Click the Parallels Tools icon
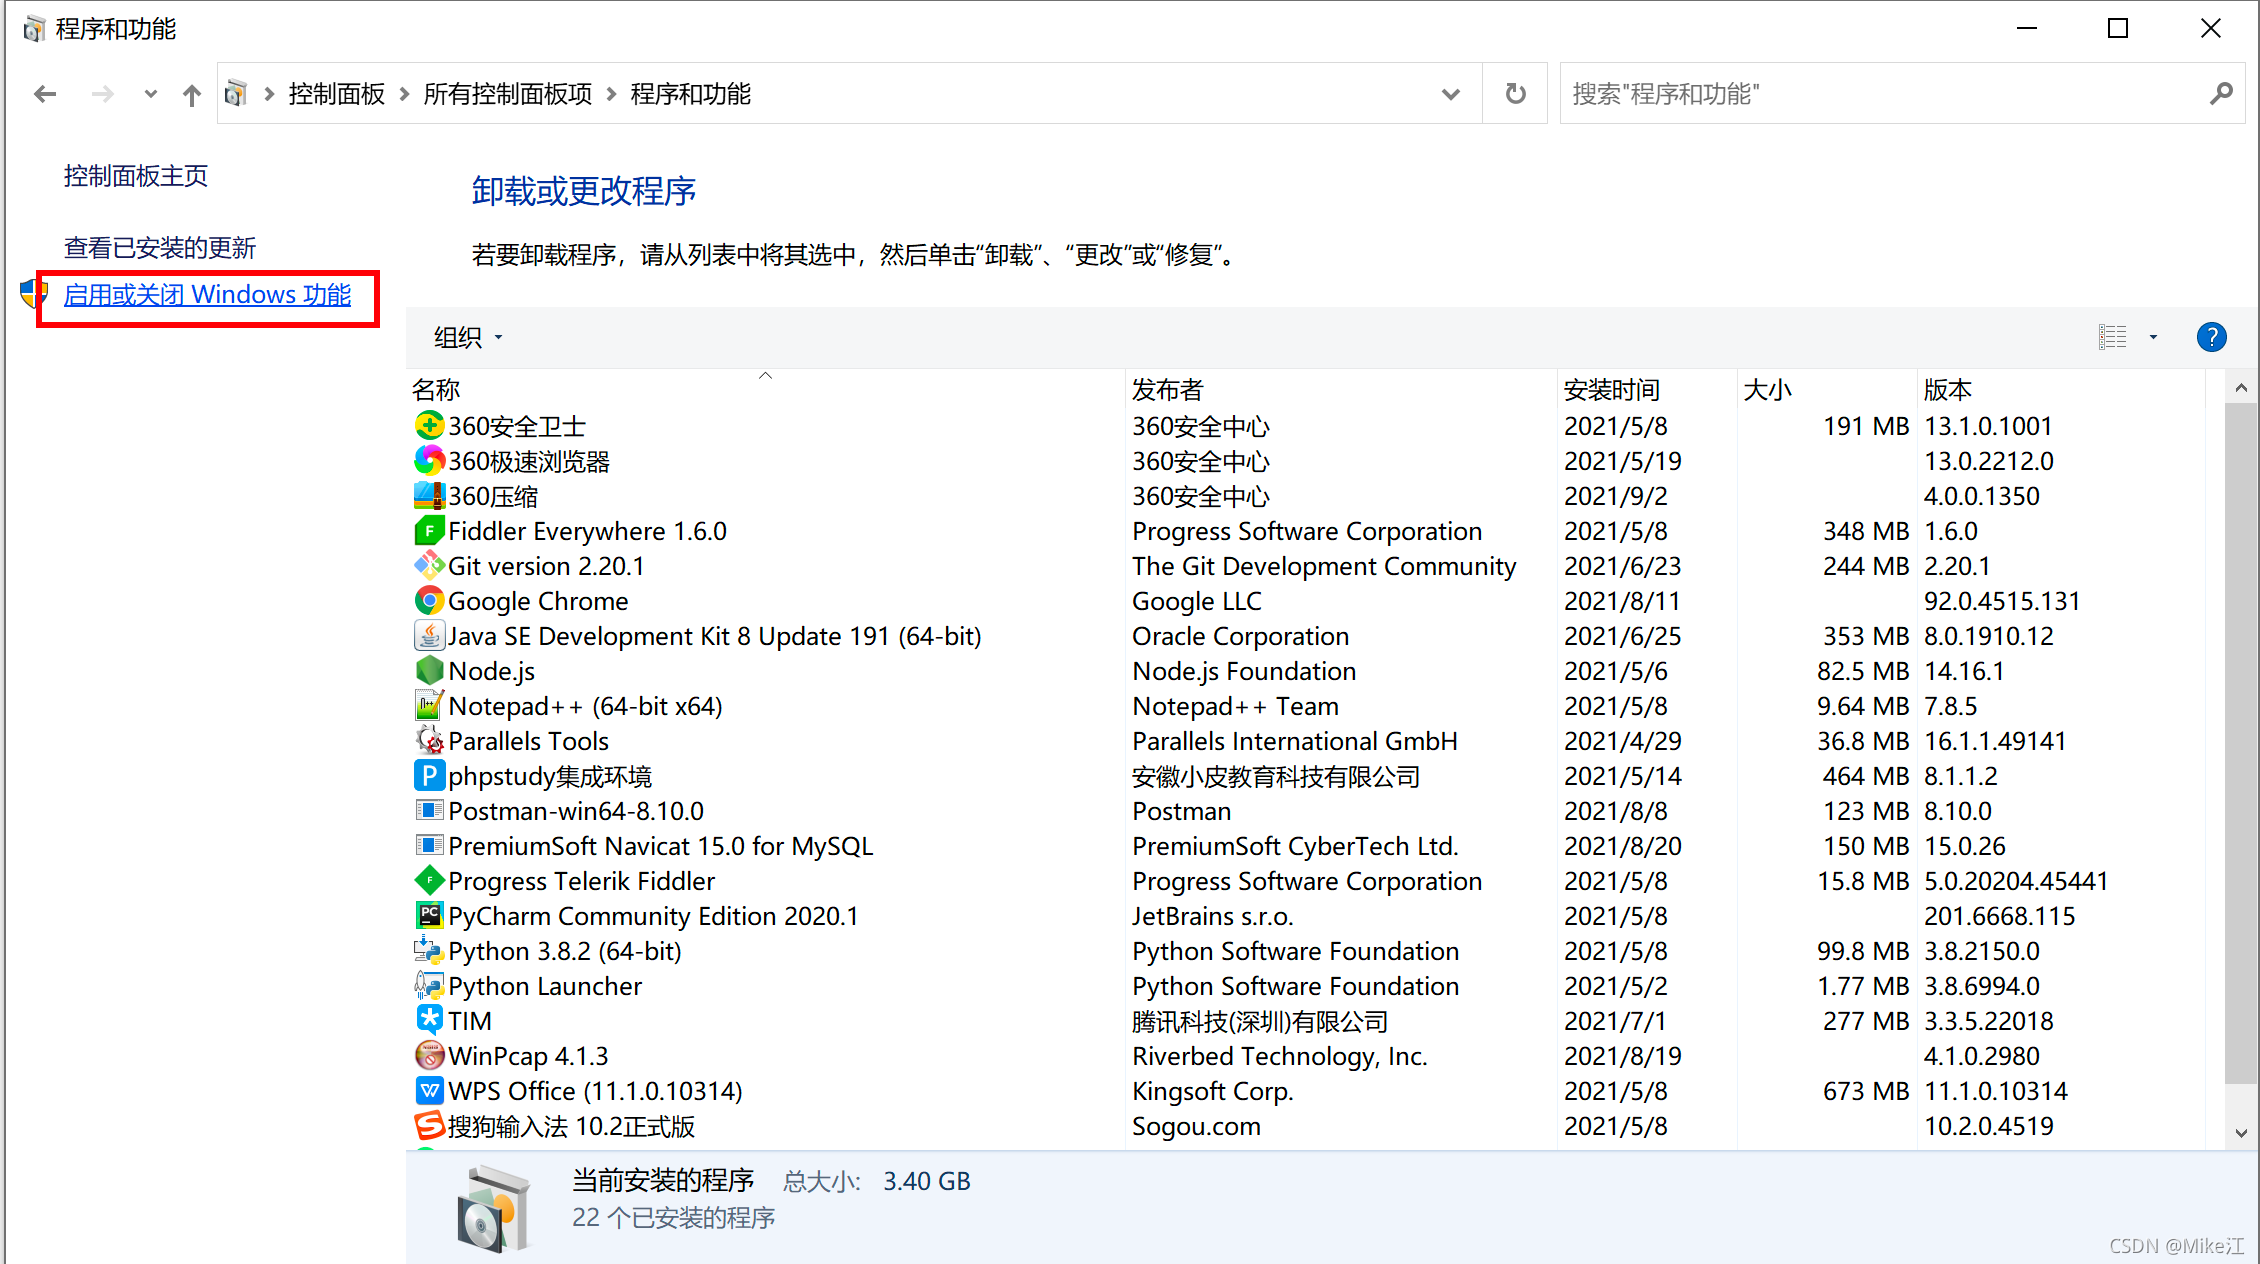2260x1264 pixels. (429, 741)
